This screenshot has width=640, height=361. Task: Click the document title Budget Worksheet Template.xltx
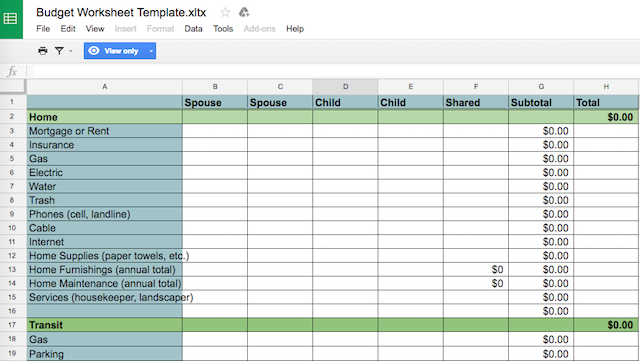pyautogui.click(x=121, y=13)
